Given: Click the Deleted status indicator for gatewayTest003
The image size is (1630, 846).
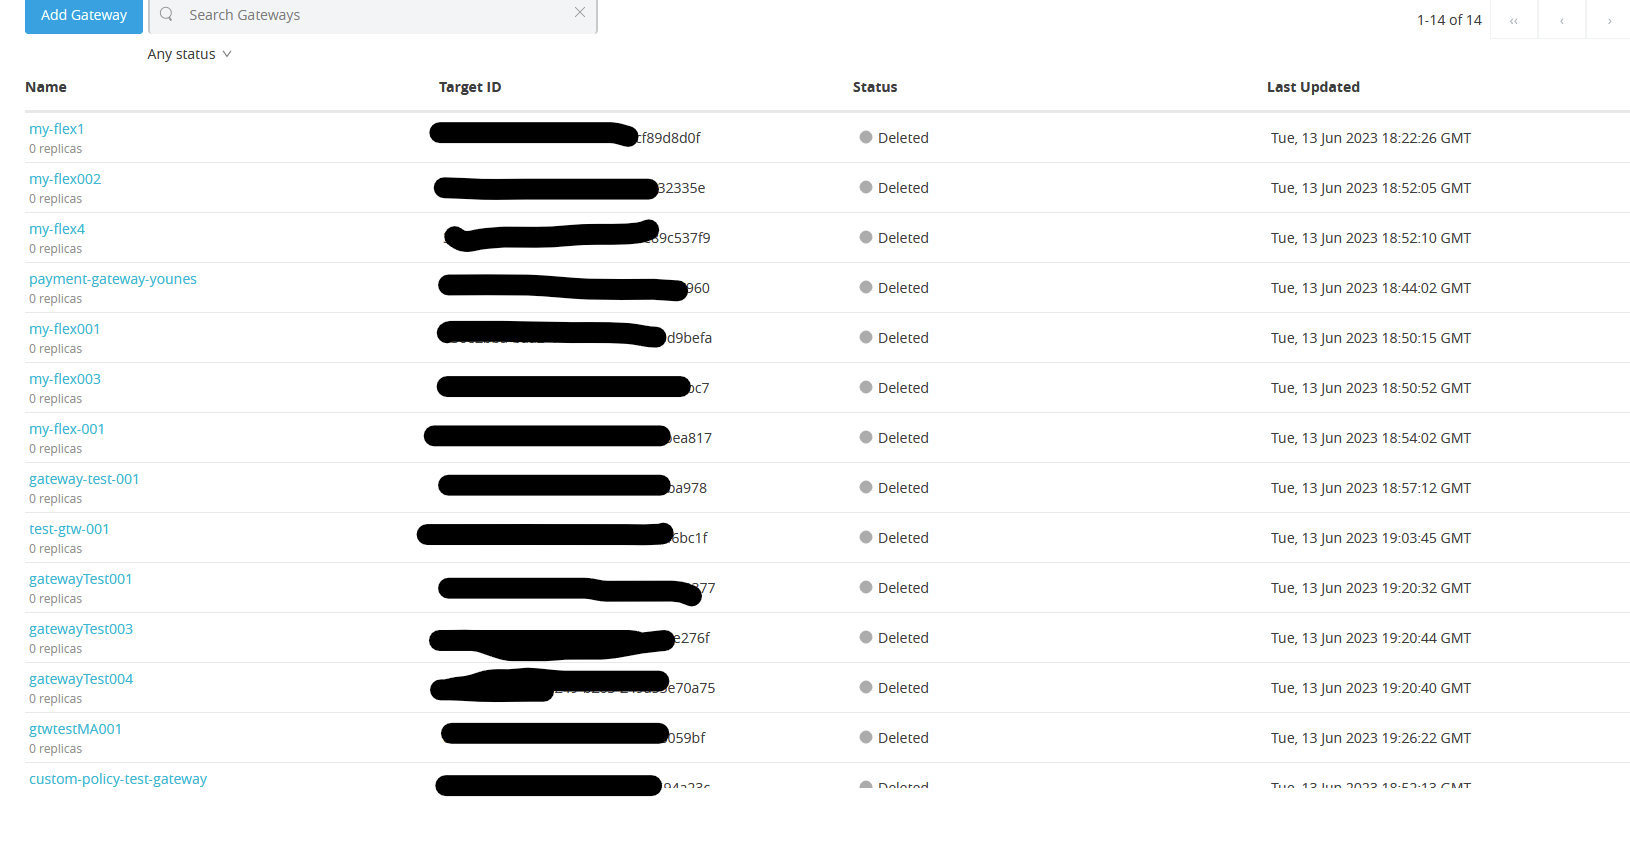Looking at the screenshot, I should click(x=865, y=637).
